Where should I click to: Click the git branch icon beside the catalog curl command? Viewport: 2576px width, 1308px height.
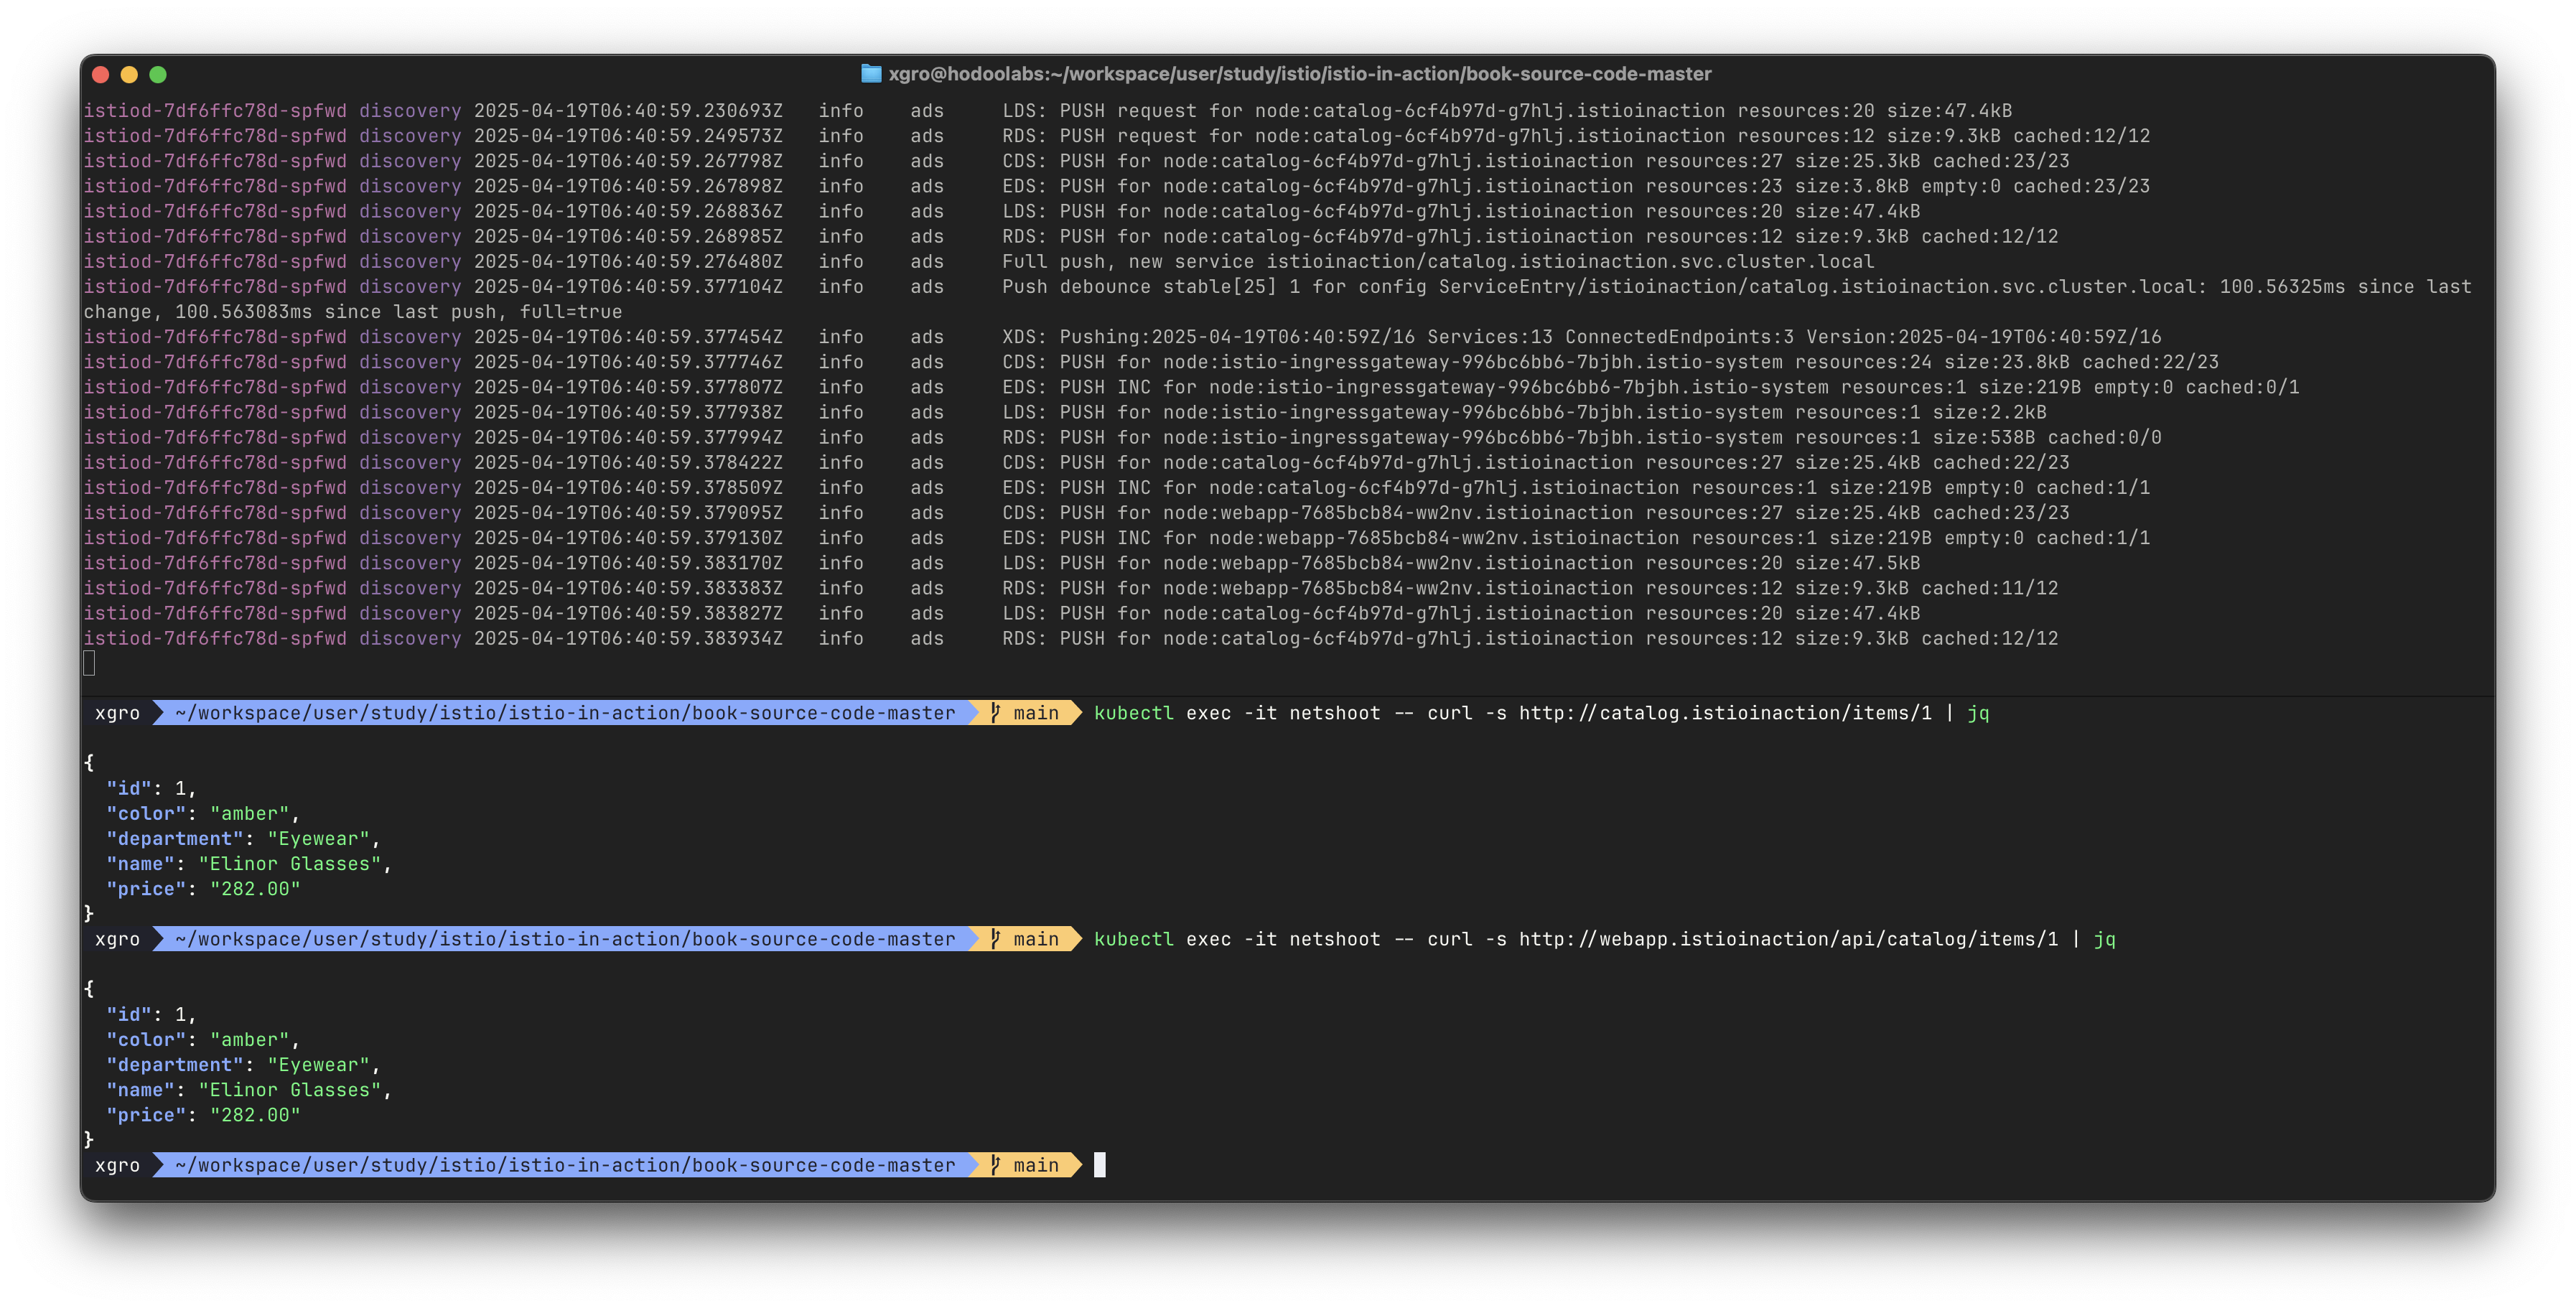coord(995,713)
